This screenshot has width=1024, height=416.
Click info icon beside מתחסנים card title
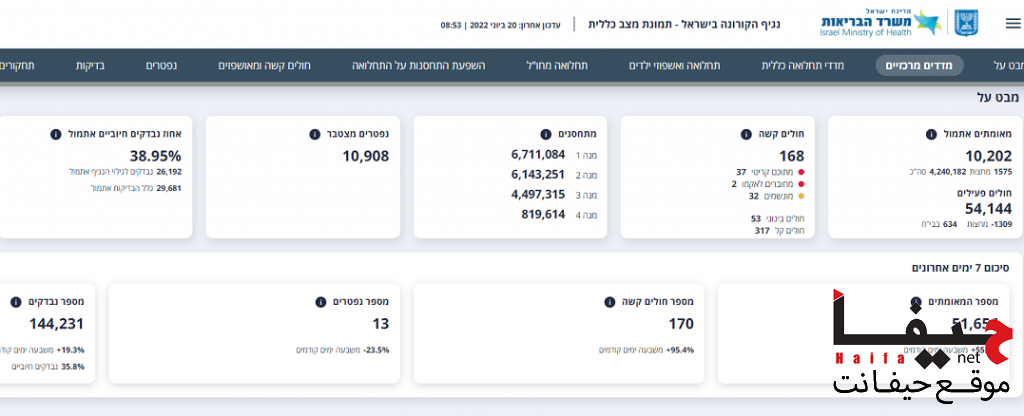tap(545, 134)
